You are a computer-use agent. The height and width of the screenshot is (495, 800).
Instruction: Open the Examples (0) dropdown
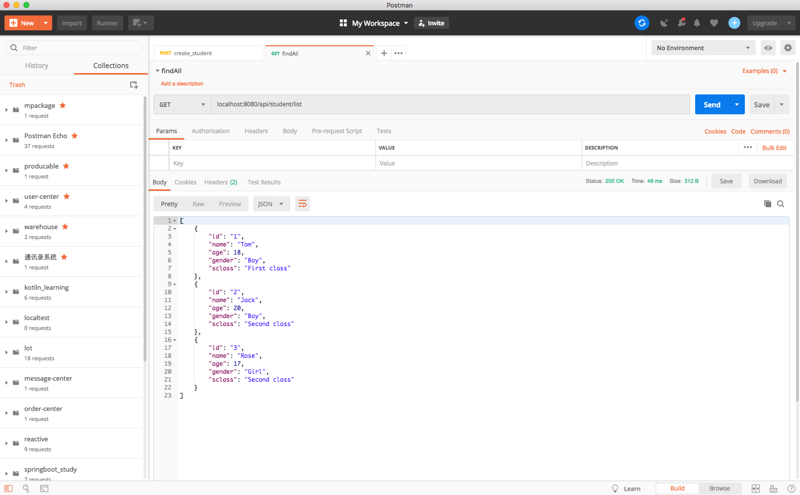pyautogui.click(x=764, y=71)
